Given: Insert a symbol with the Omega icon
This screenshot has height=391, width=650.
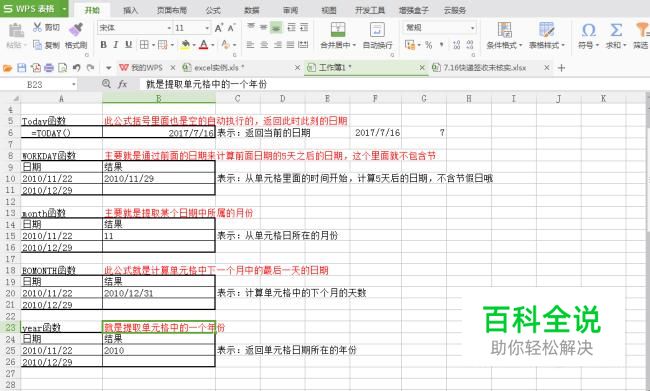Looking at the screenshot, I should click(x=589, y=29).
